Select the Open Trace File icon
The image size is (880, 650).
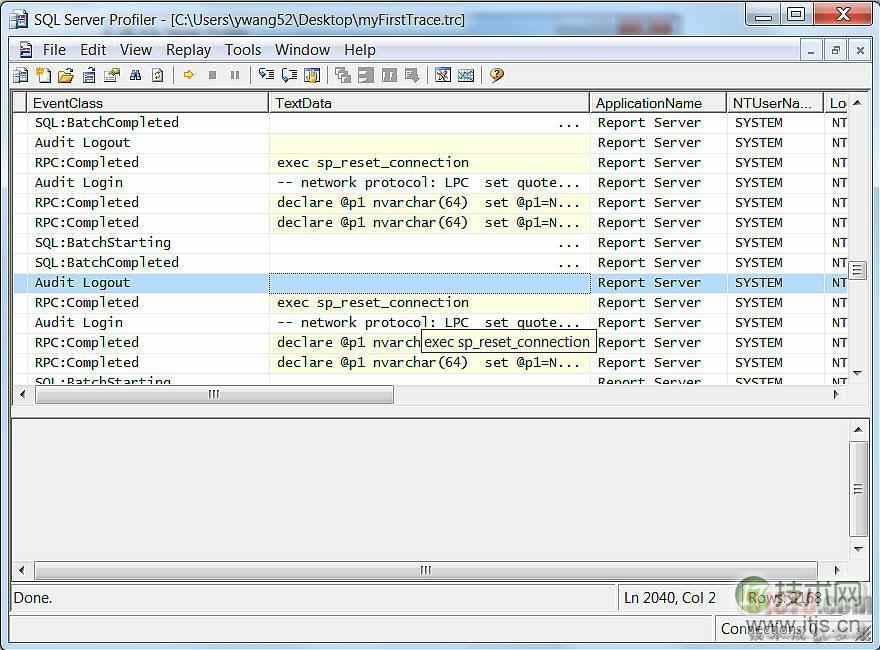click(x=66, y=75)
